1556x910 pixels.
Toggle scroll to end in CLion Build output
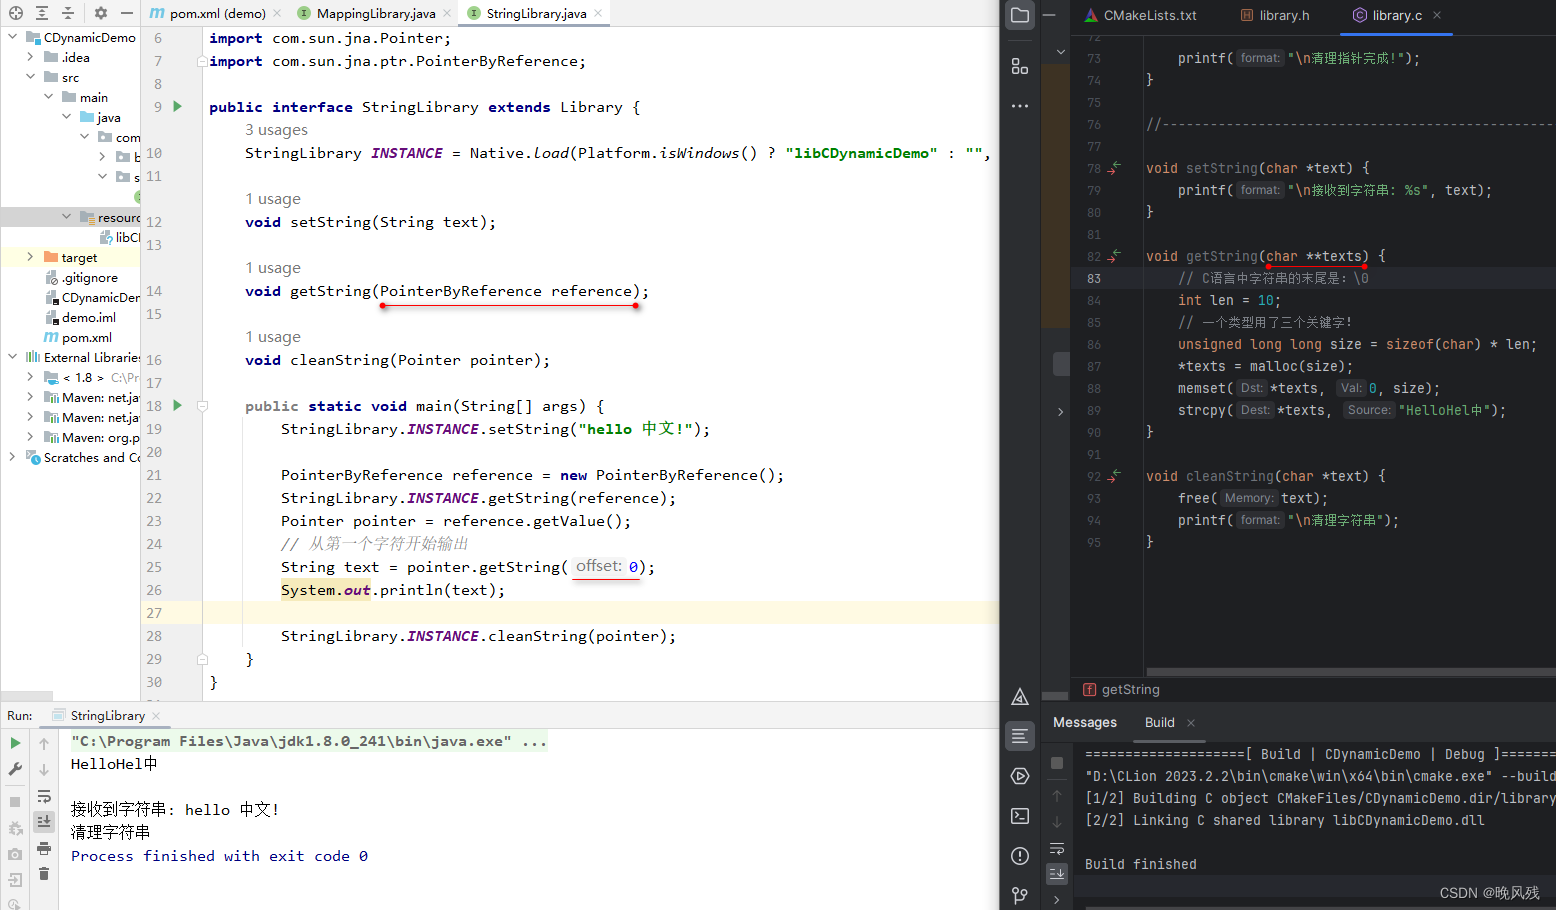[1057, 873]
